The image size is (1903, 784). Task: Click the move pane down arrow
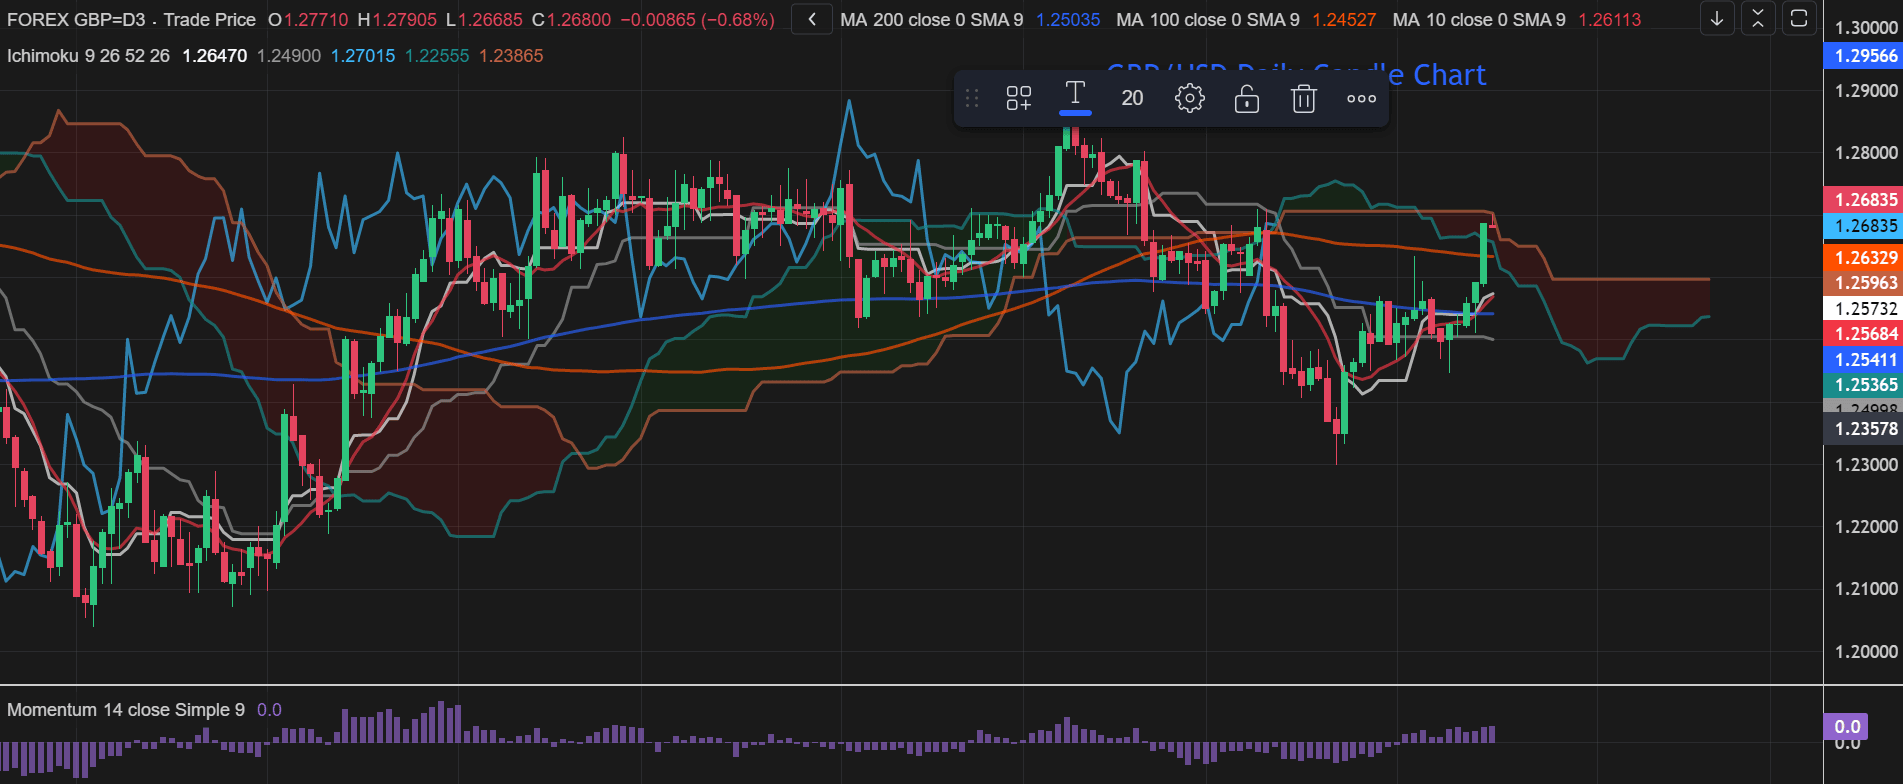(1717, 19)
